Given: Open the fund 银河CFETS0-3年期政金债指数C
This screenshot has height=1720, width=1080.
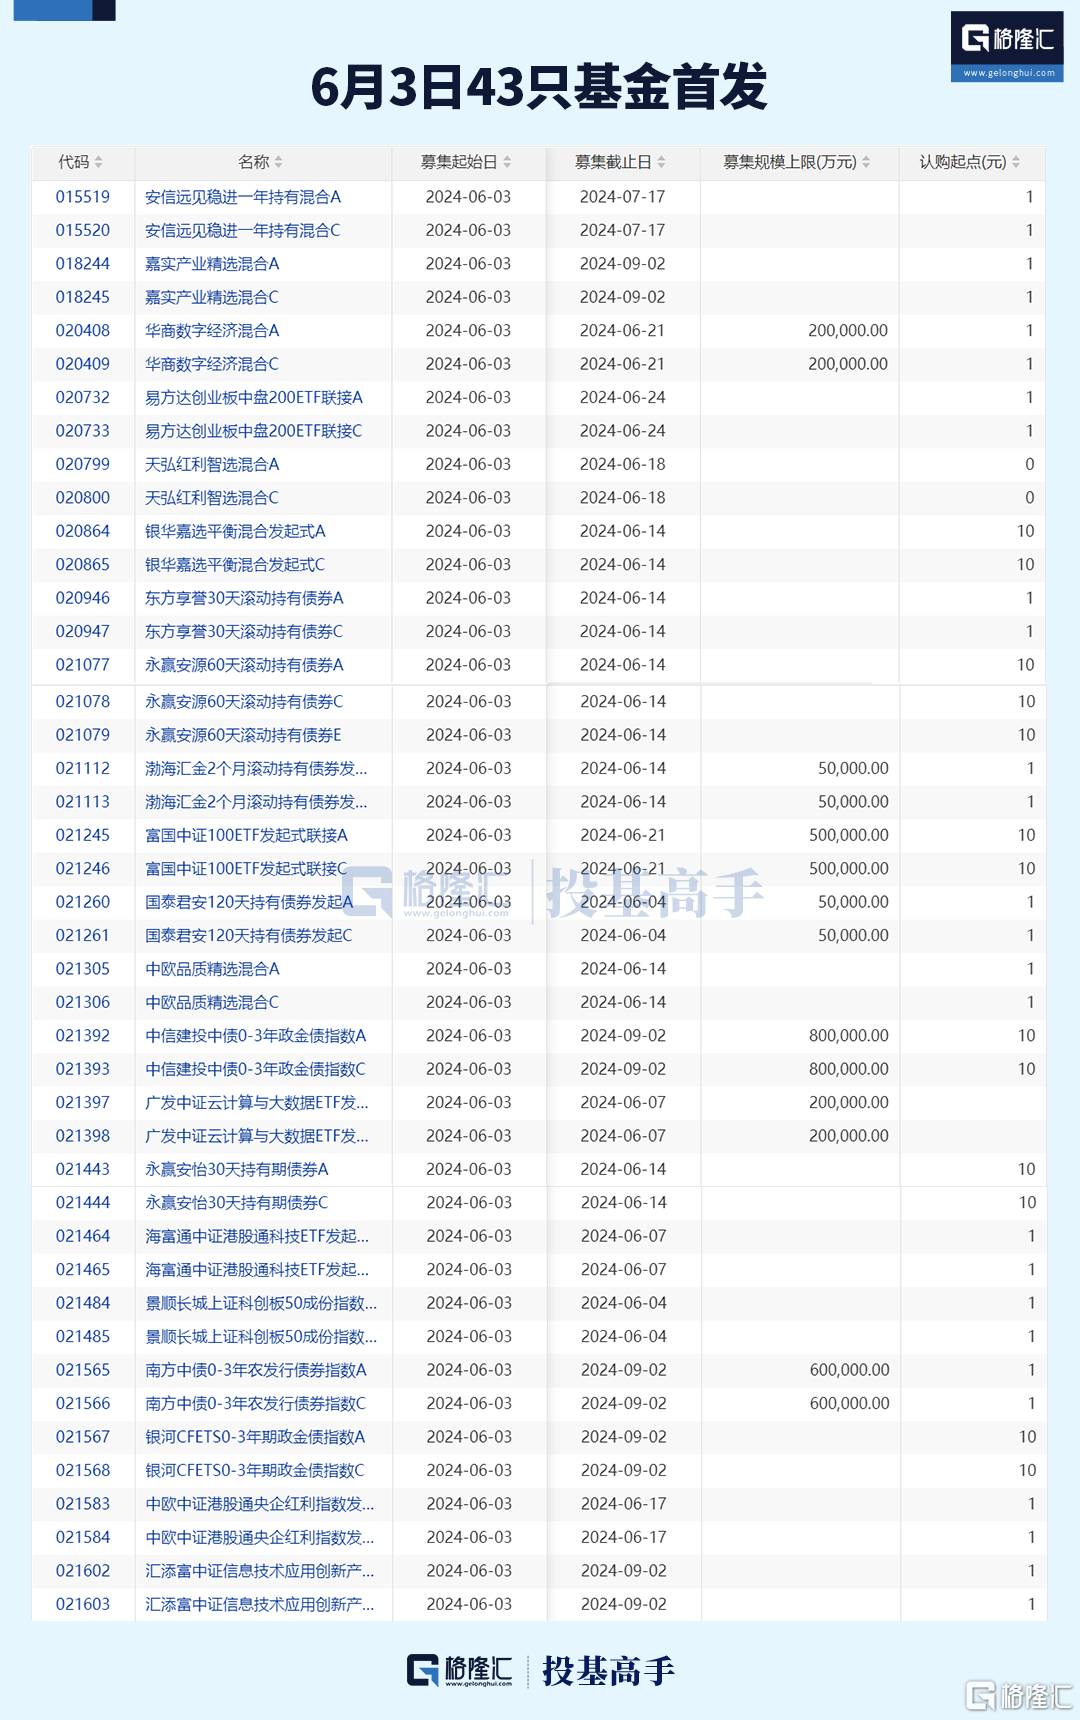Looking at the screenshot, I should 255,1471.
